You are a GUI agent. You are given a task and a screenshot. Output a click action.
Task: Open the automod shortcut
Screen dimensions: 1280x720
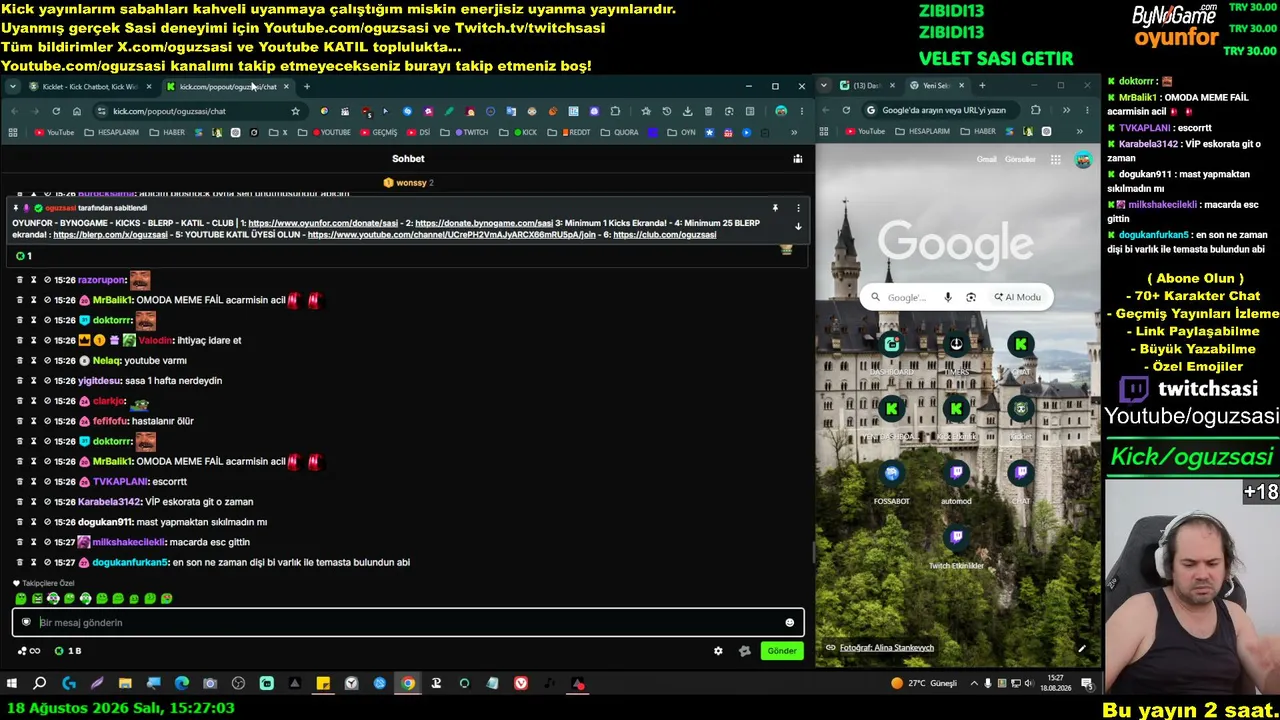[x=956, y=482]
